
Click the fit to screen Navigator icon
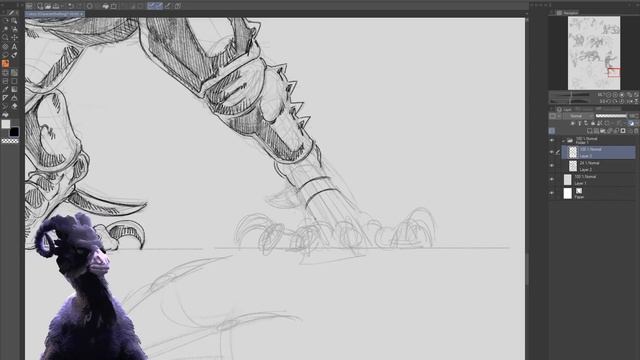point(629,95)
